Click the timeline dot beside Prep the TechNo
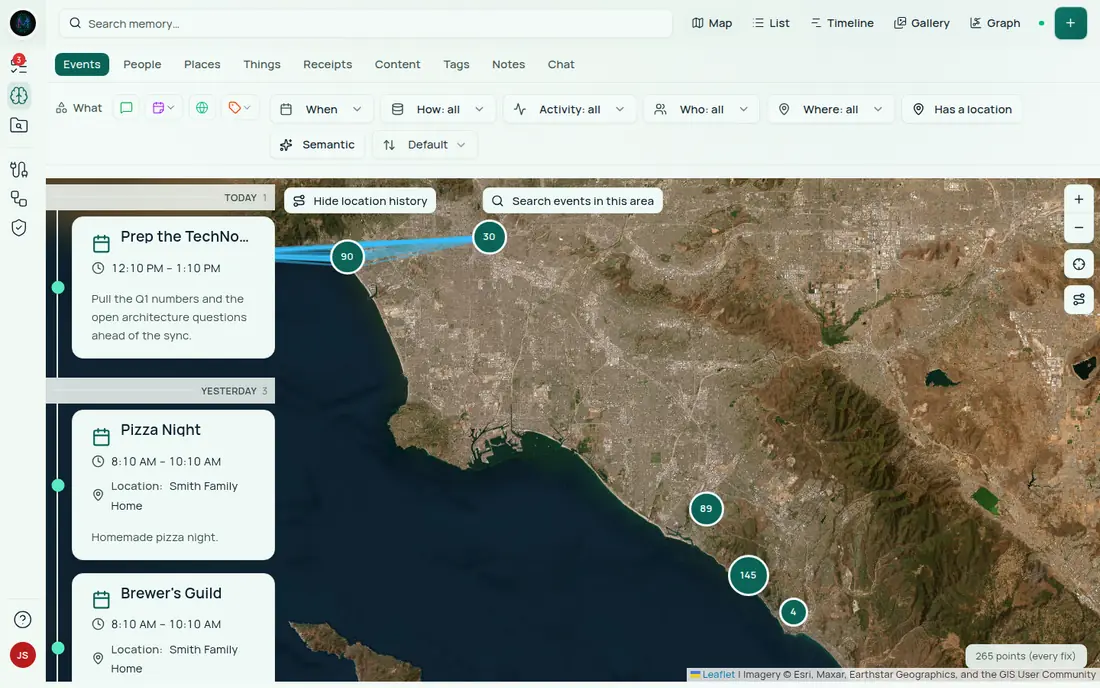This screenshot has width=1100, height=688. click(x=58, y=288)
